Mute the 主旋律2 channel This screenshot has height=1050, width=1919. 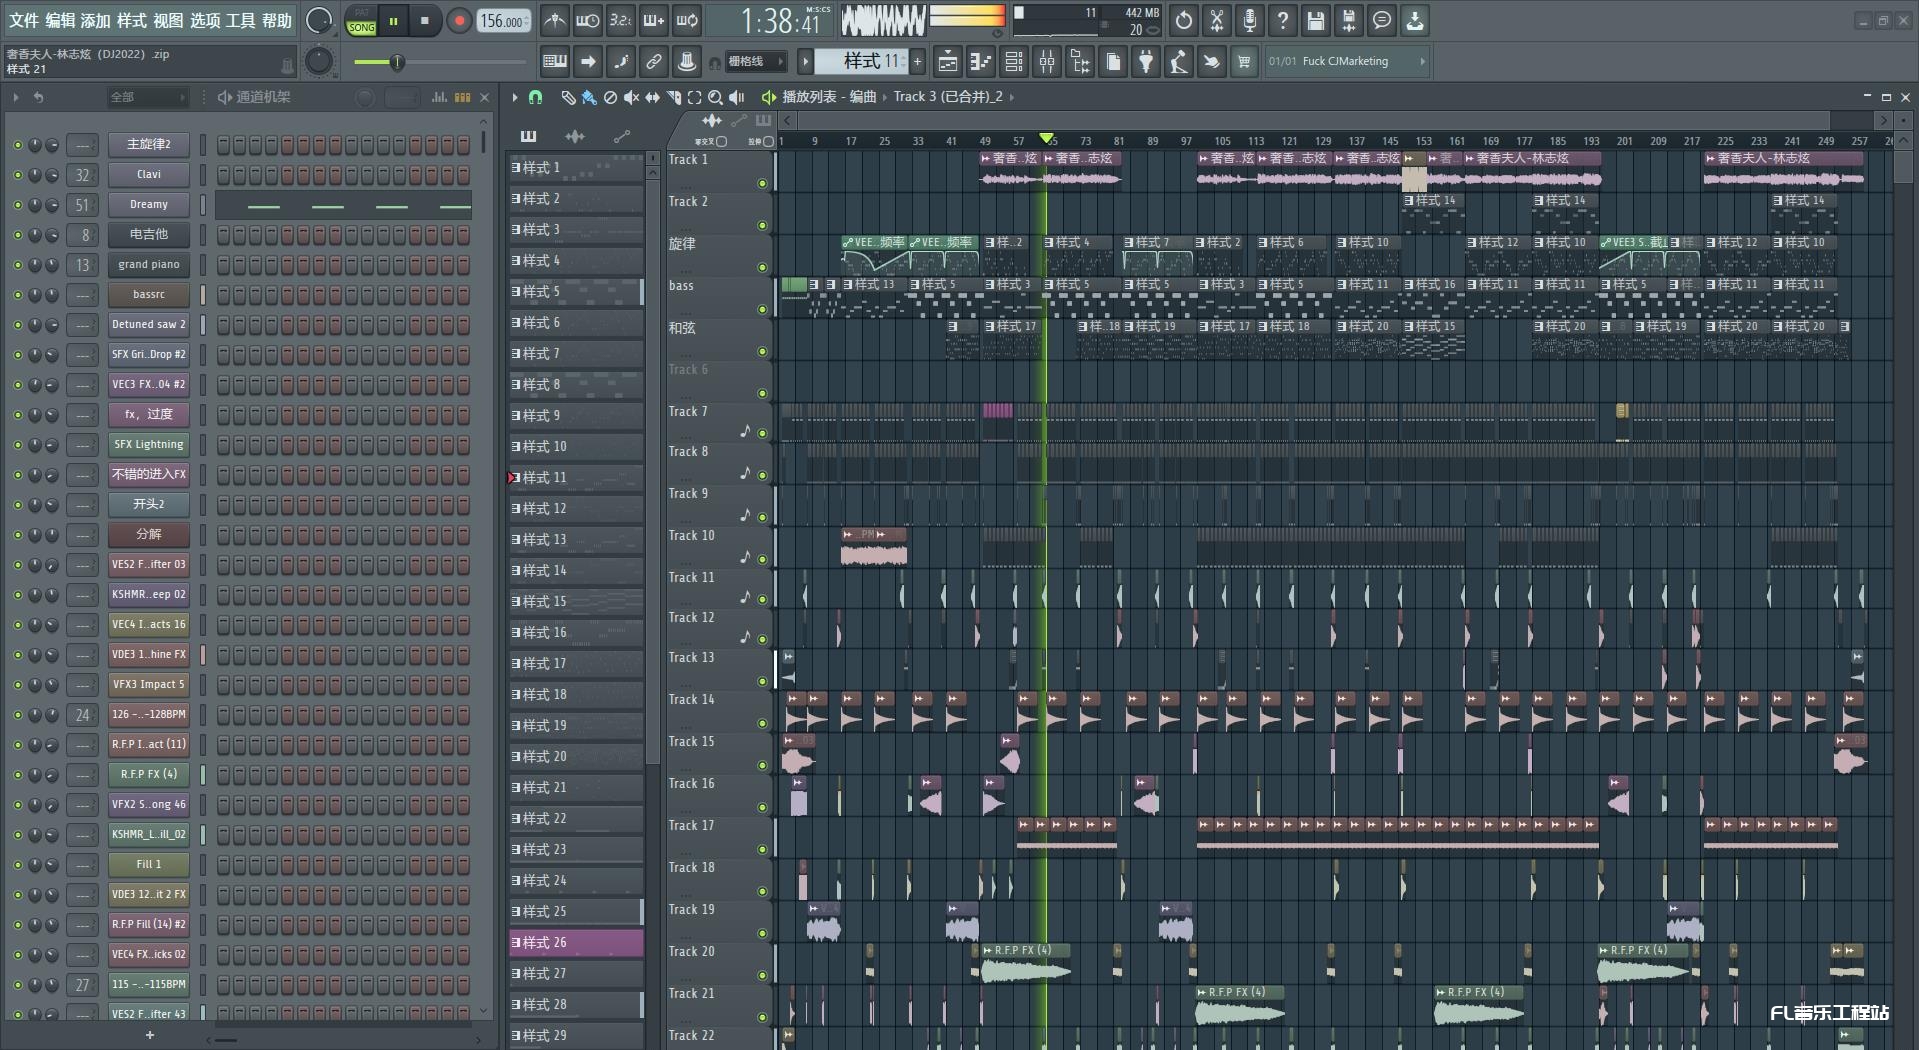tap(17, 145)
